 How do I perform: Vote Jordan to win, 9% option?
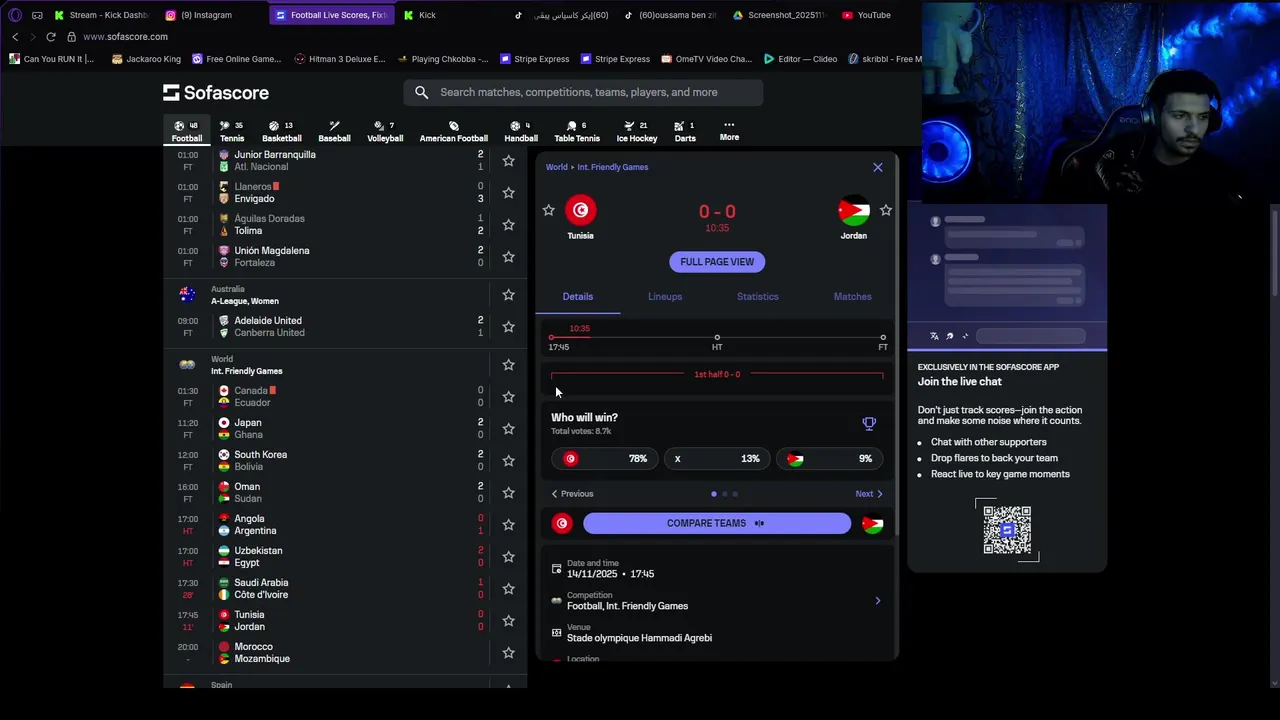830,459
